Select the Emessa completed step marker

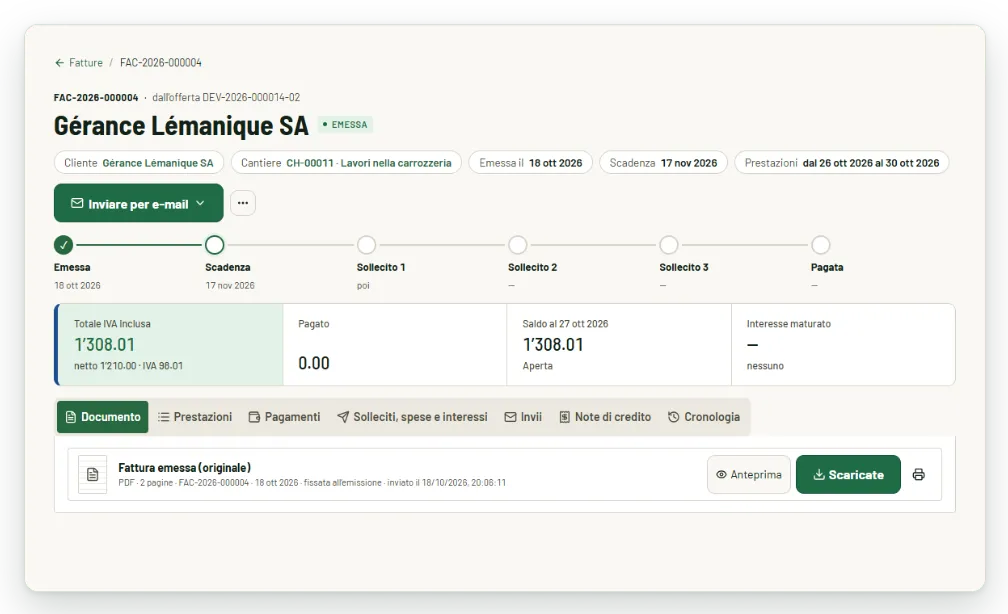click(x=63, y=245)
